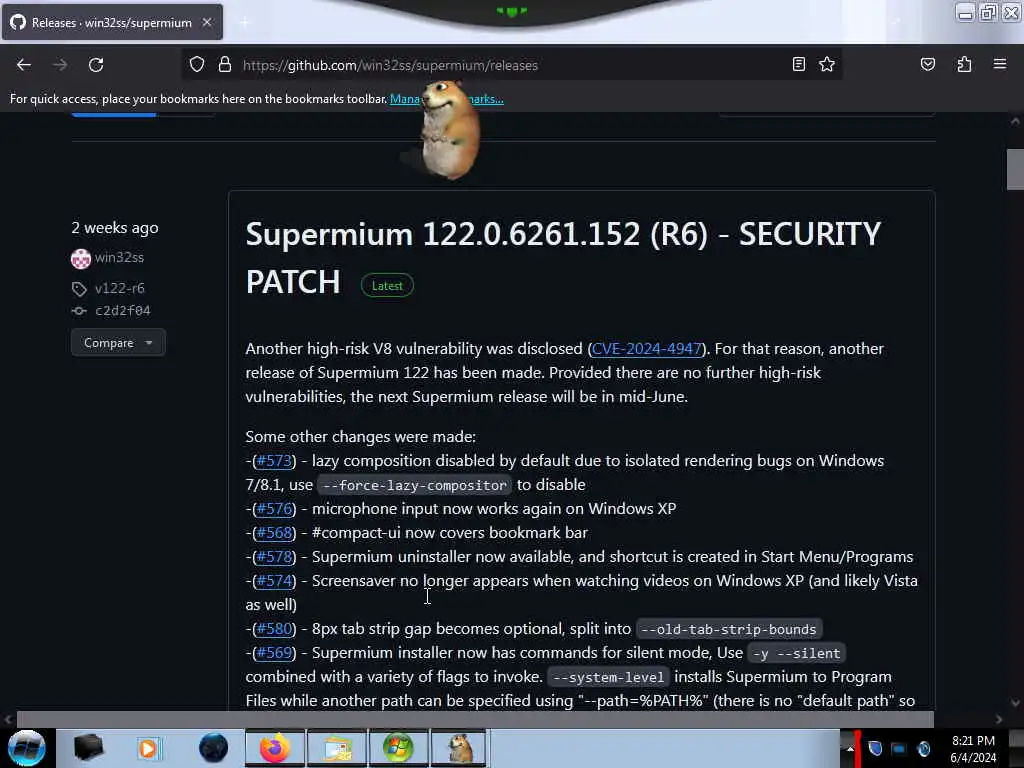1024x768 pixels.
Task: Open the win32ss author profile link
Action: click(119, 257)
